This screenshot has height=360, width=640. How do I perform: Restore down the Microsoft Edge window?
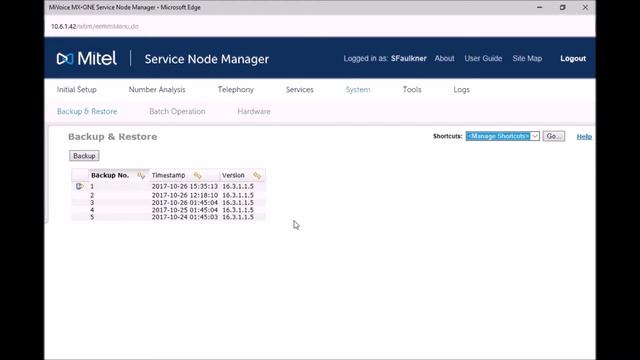pos(562,7)
